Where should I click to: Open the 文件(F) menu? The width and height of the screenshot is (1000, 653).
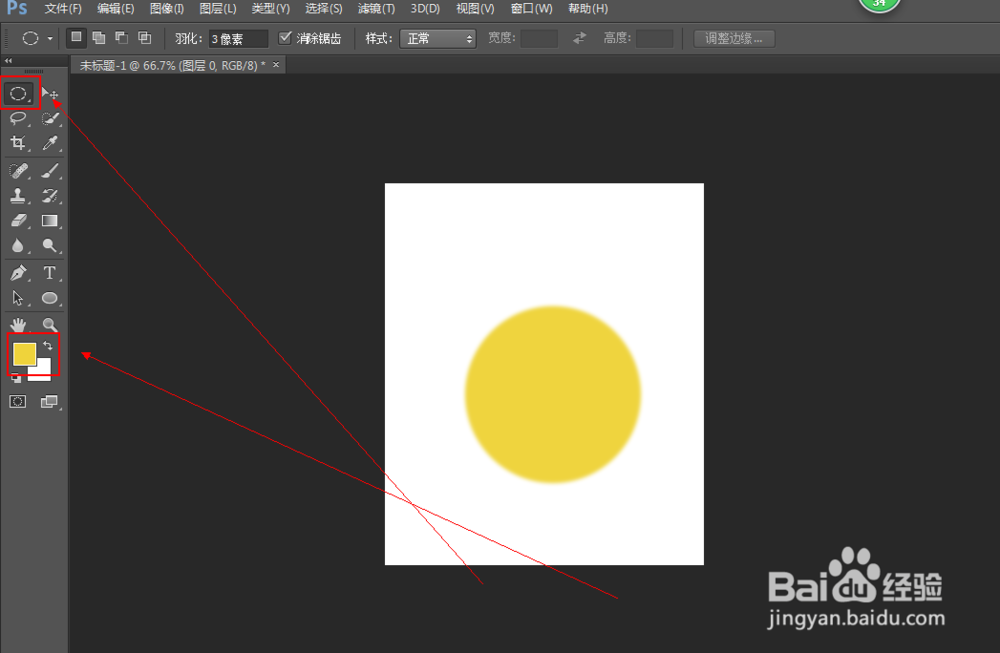pyautogui.click(x=63, y=9)
